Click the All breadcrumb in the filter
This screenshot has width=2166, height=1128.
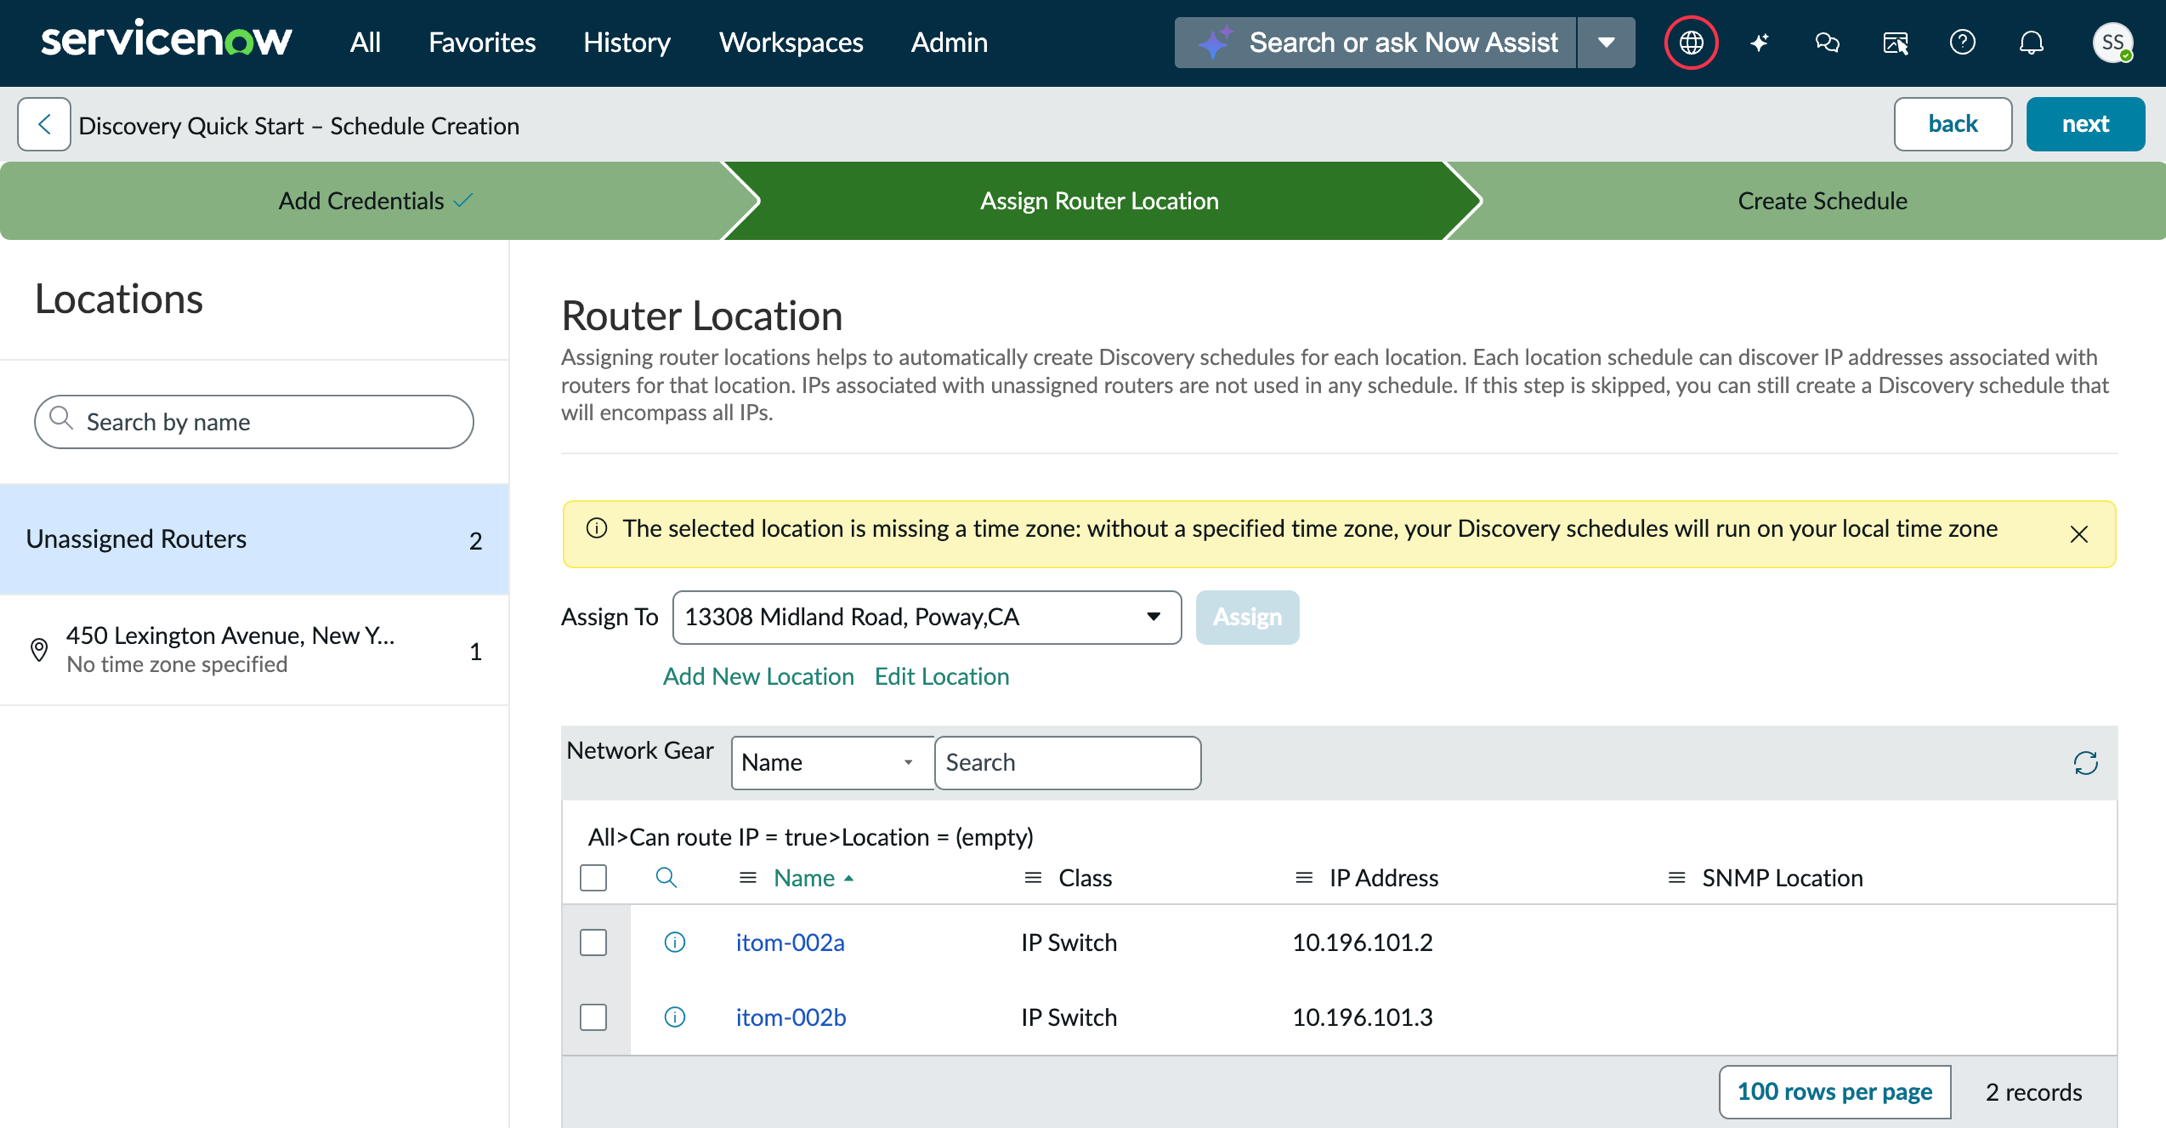click(602, 837)
